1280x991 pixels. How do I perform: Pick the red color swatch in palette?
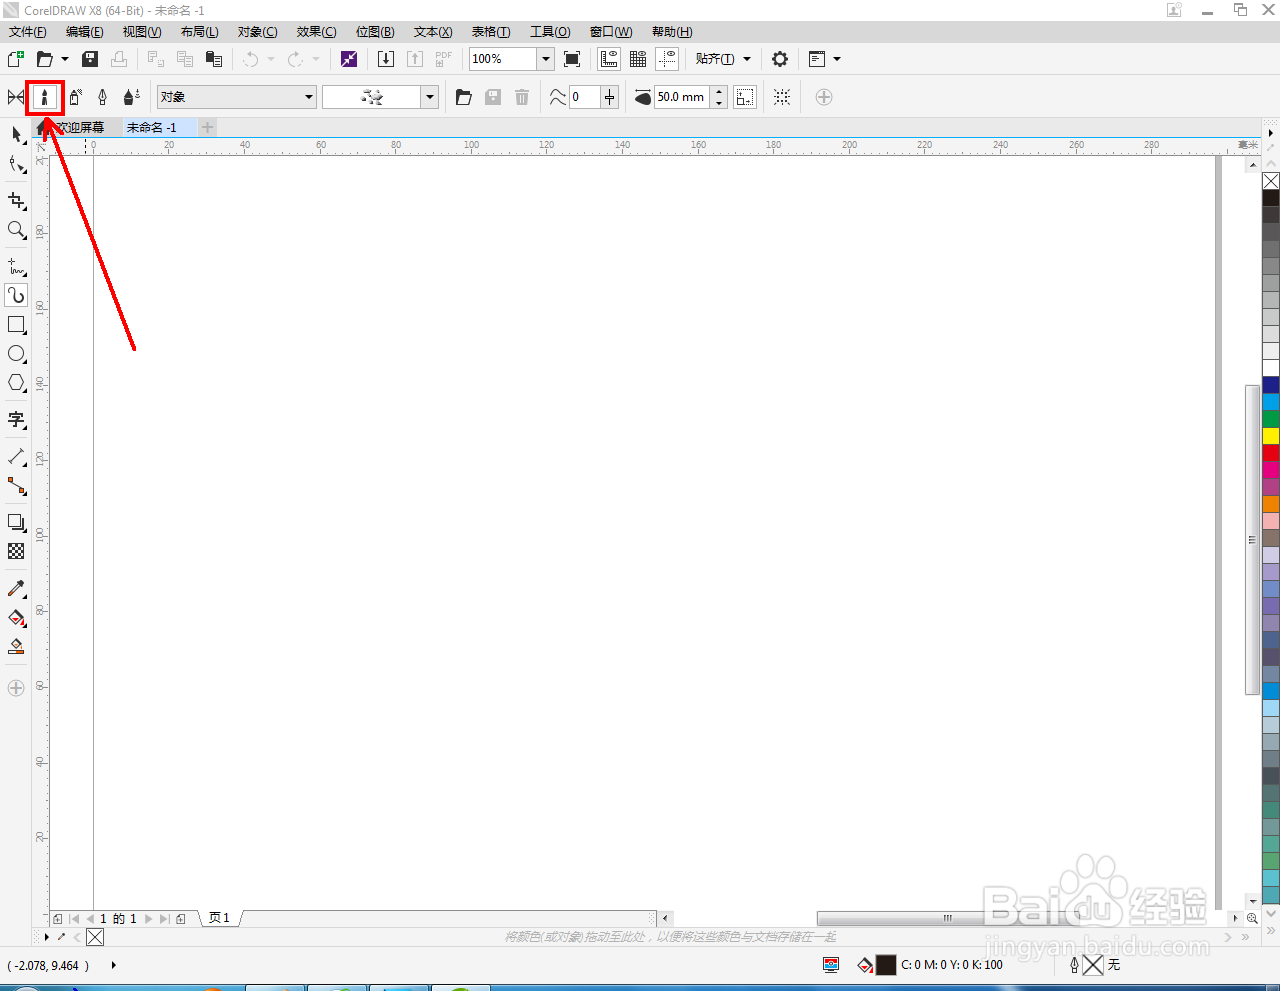click(x=1271, y=453)
